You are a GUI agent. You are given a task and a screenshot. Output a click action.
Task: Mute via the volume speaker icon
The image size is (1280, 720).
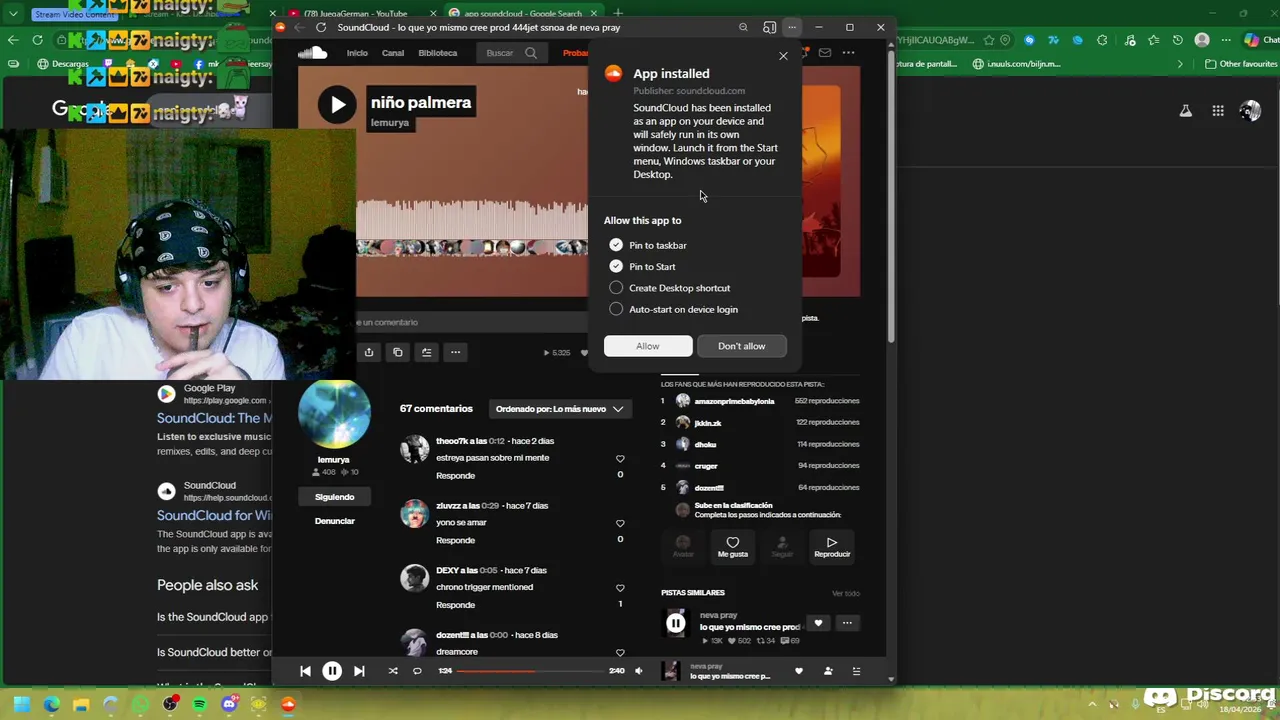[639, 671]
